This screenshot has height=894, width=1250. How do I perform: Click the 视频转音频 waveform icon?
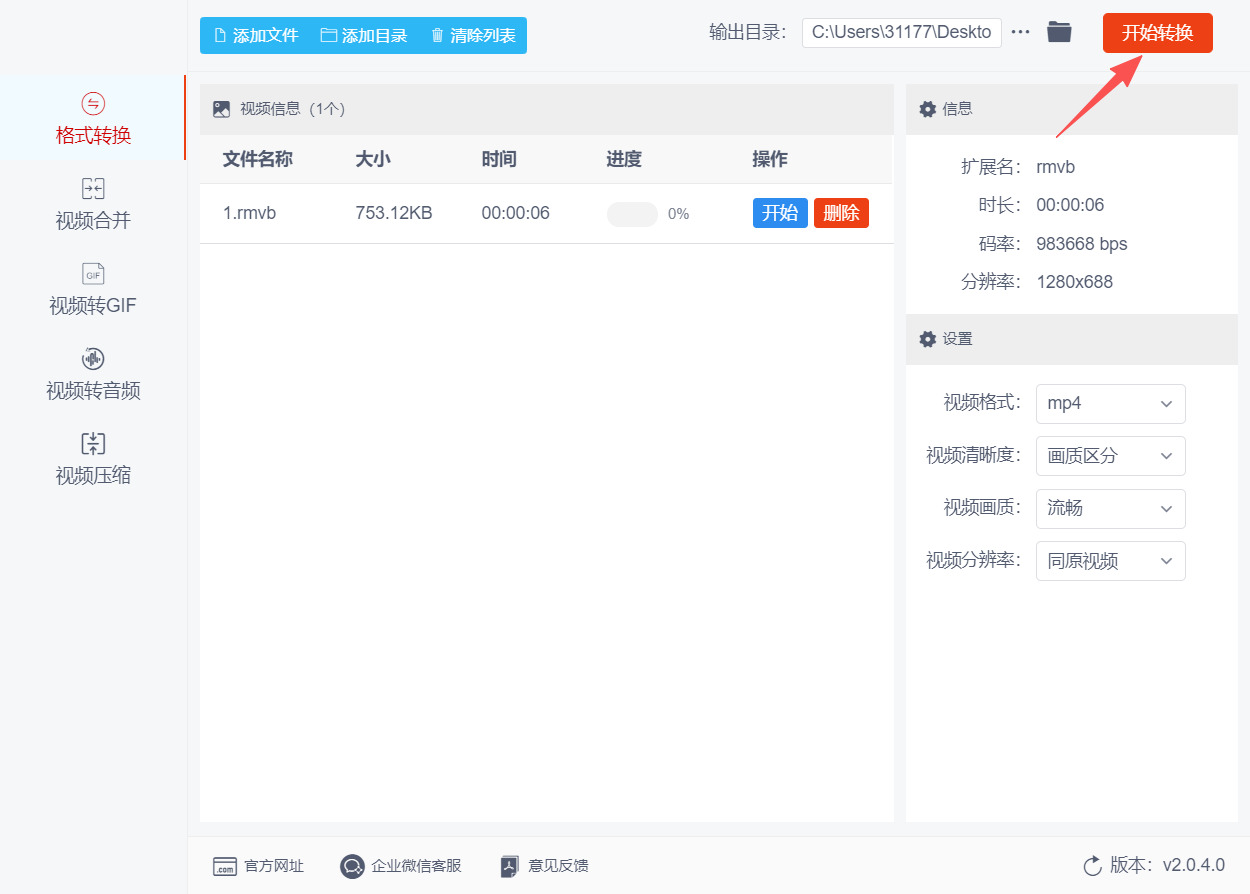tap(93, 359)
